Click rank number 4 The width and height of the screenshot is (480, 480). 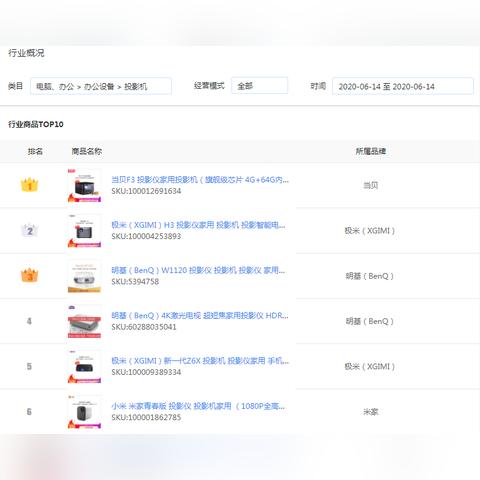coord(29,321)
